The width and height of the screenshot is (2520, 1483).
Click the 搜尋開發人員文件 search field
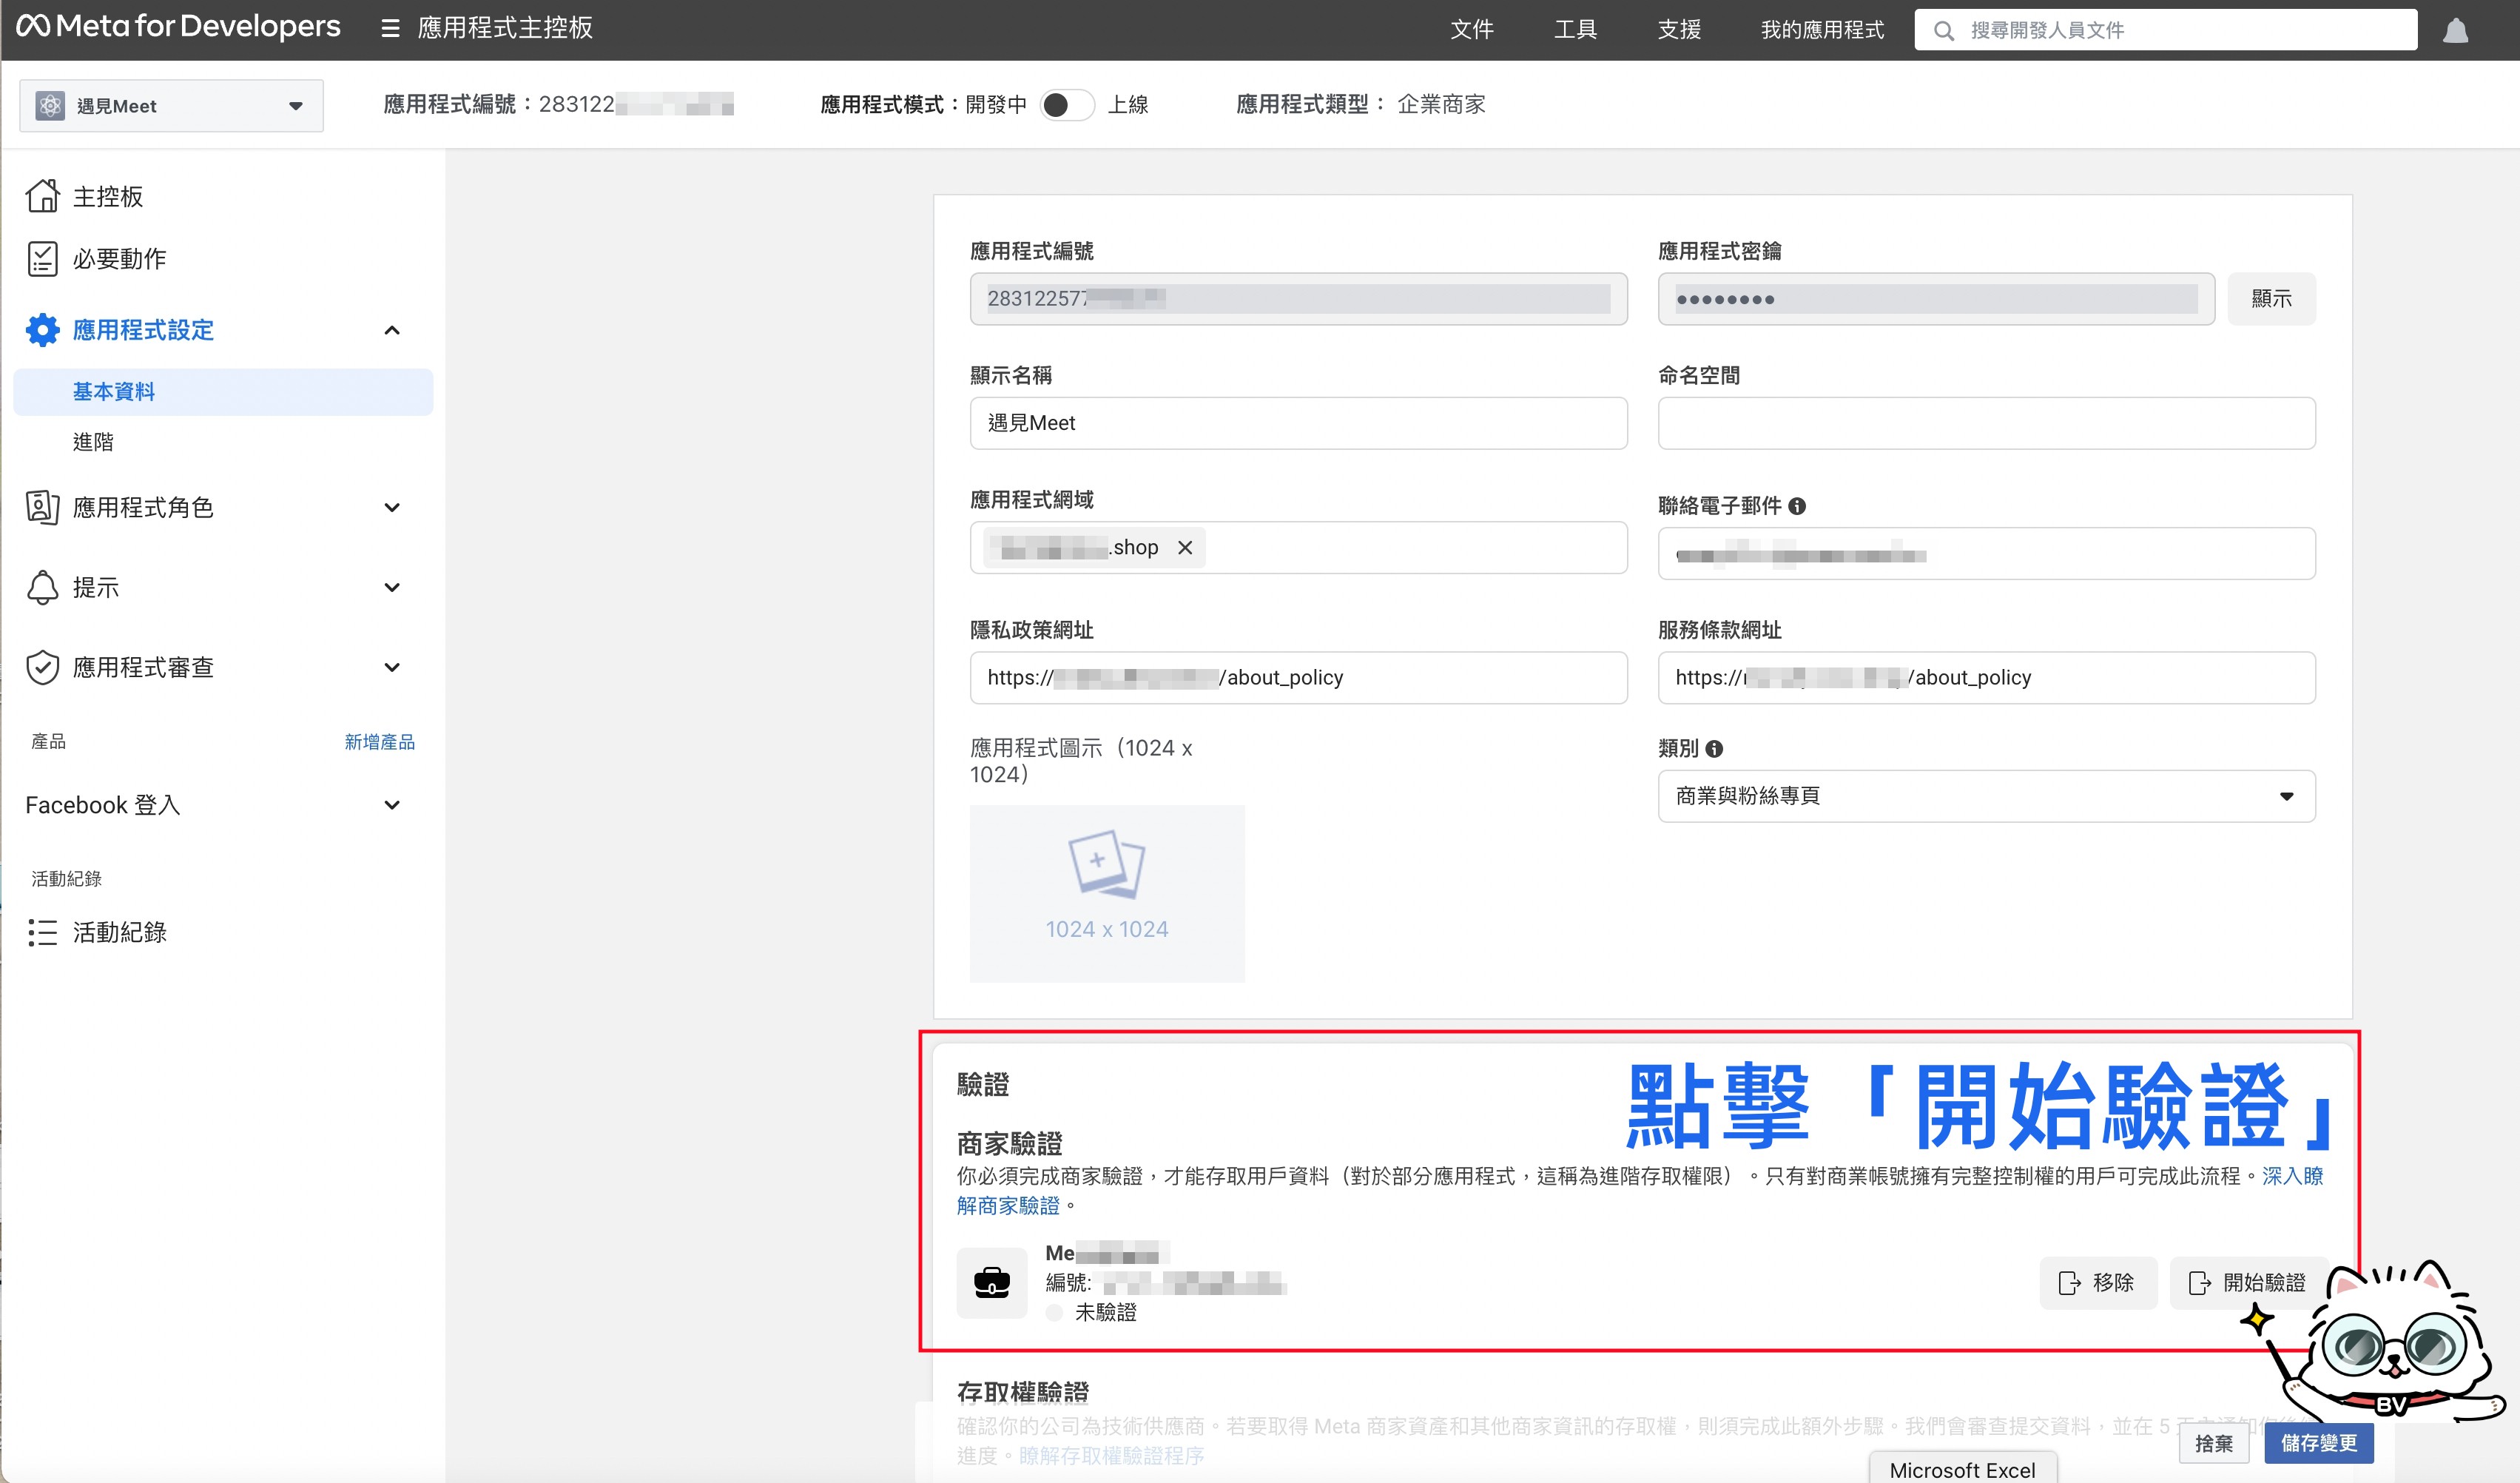[2166, 30]
